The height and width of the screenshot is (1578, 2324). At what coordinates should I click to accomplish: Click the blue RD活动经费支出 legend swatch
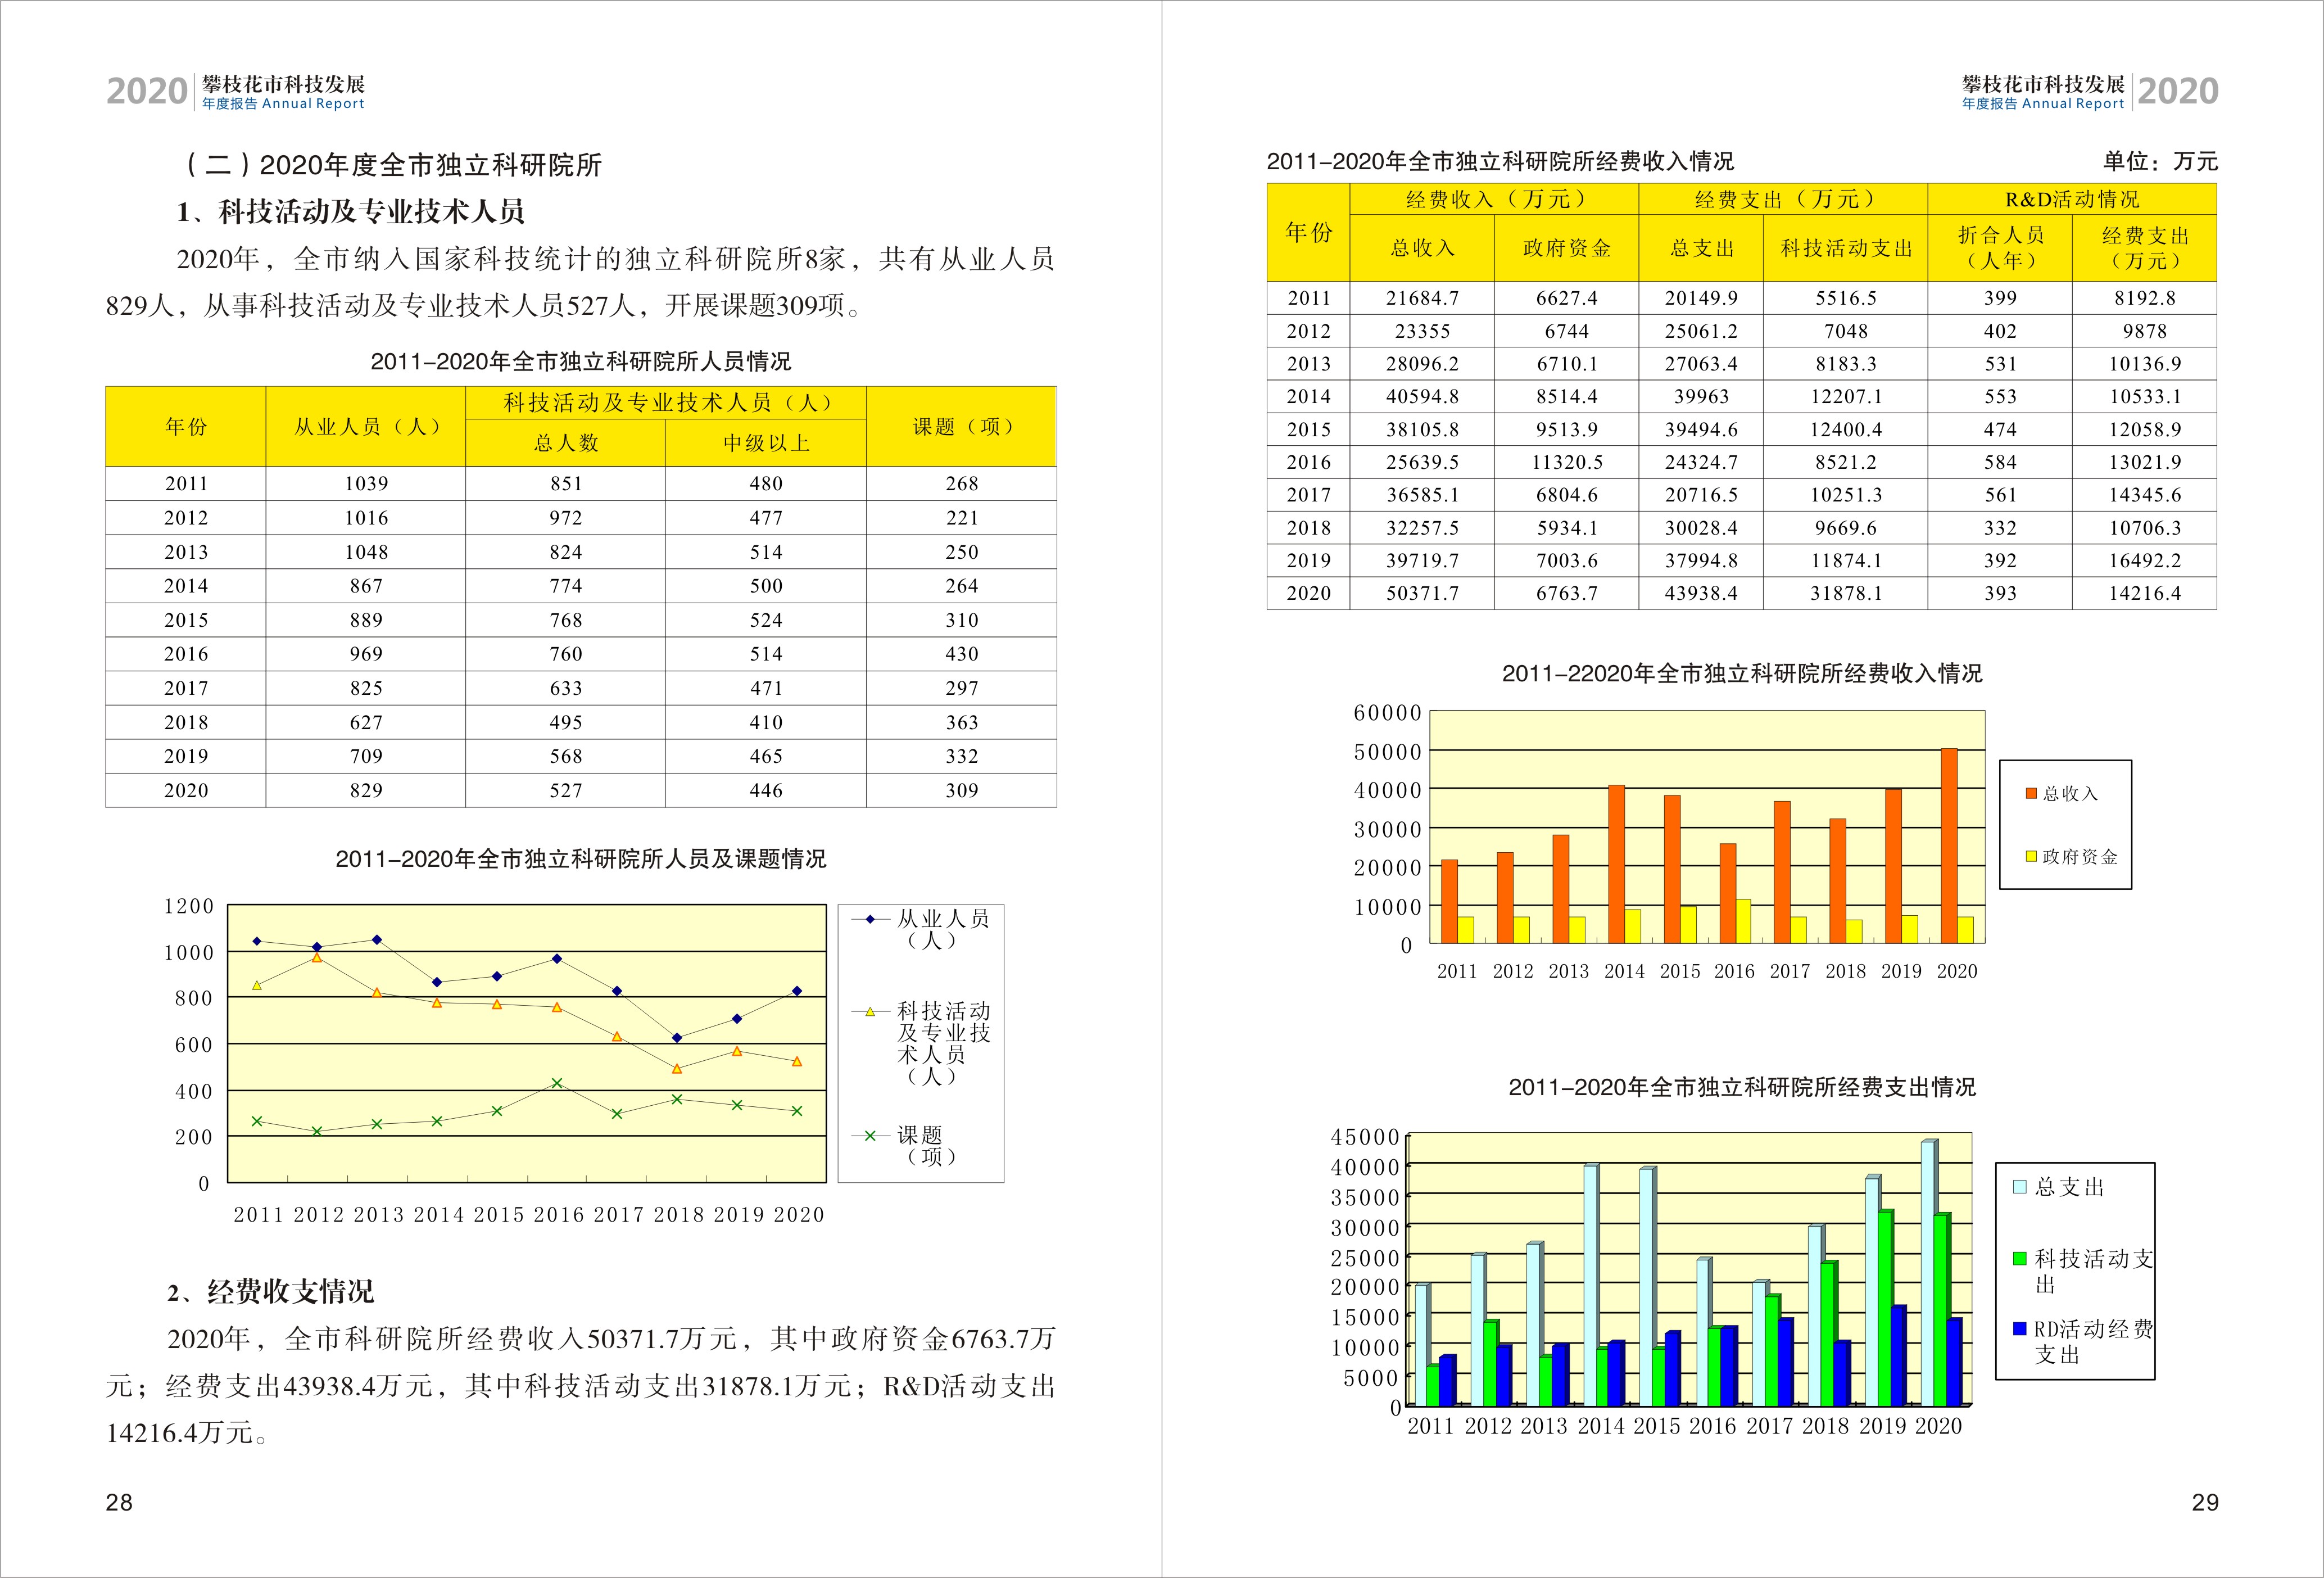point(2019,1329)
